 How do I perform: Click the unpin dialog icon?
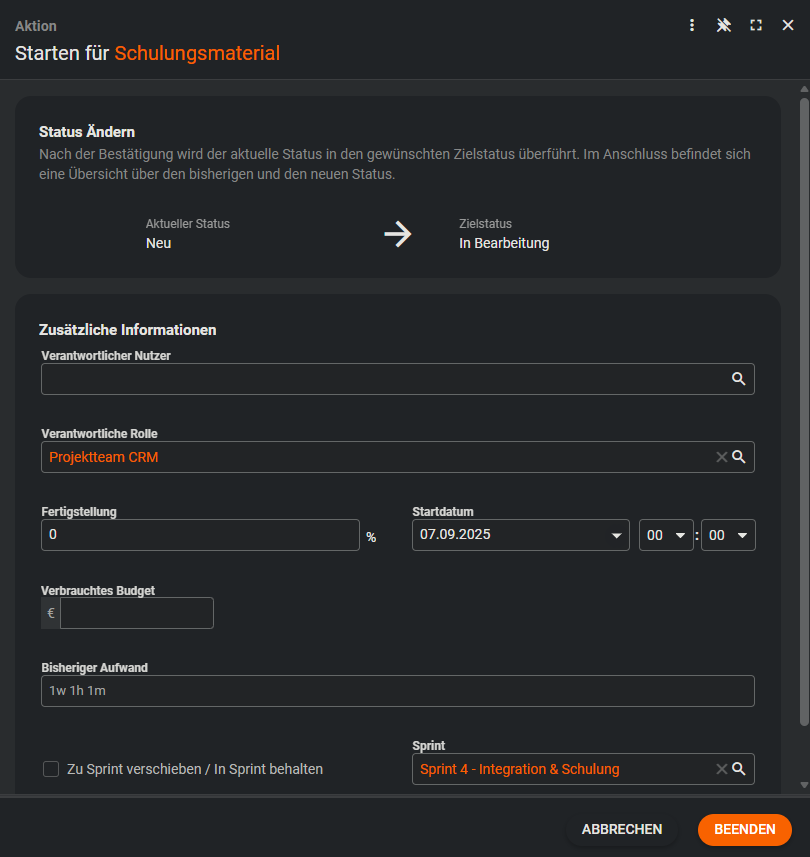[724, 25]
